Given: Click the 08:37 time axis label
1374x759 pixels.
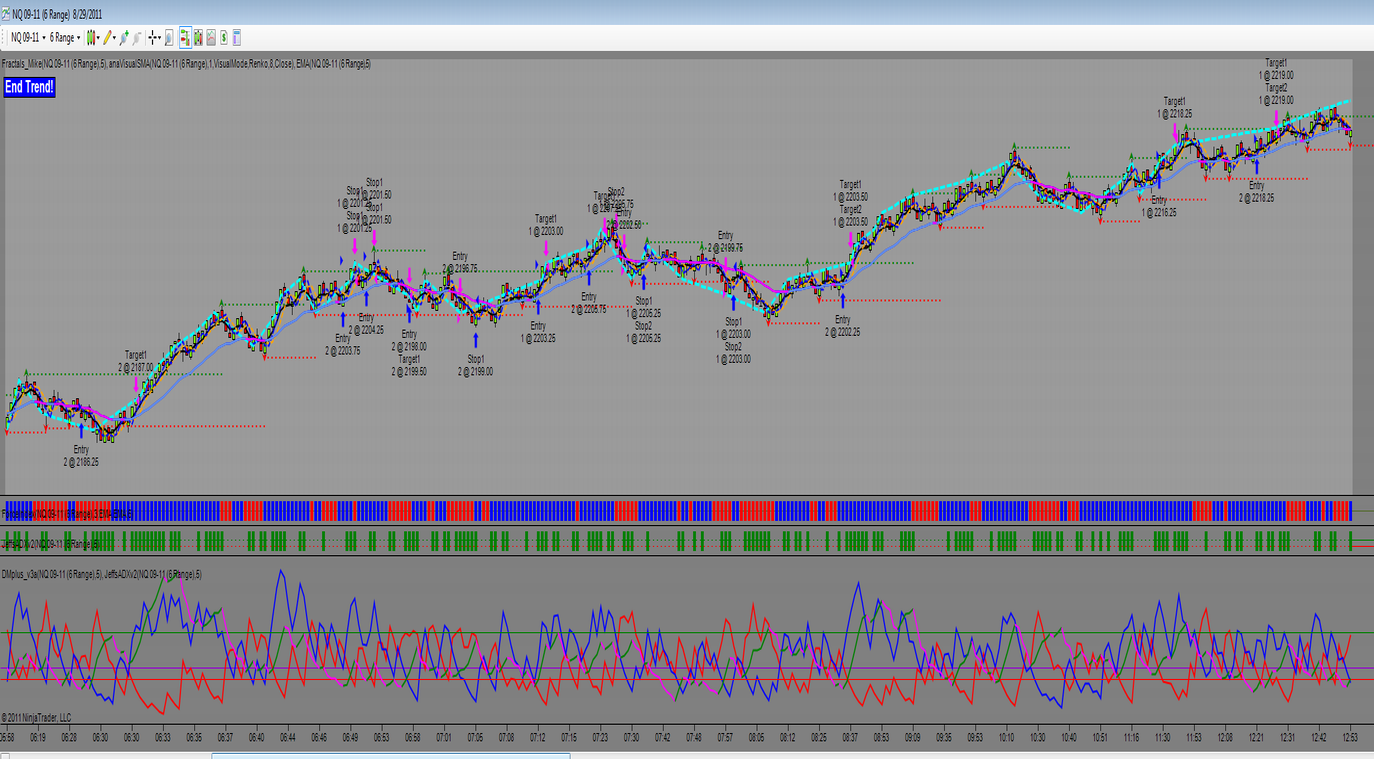Looking at the screenshot, I should tap(850, 738).
